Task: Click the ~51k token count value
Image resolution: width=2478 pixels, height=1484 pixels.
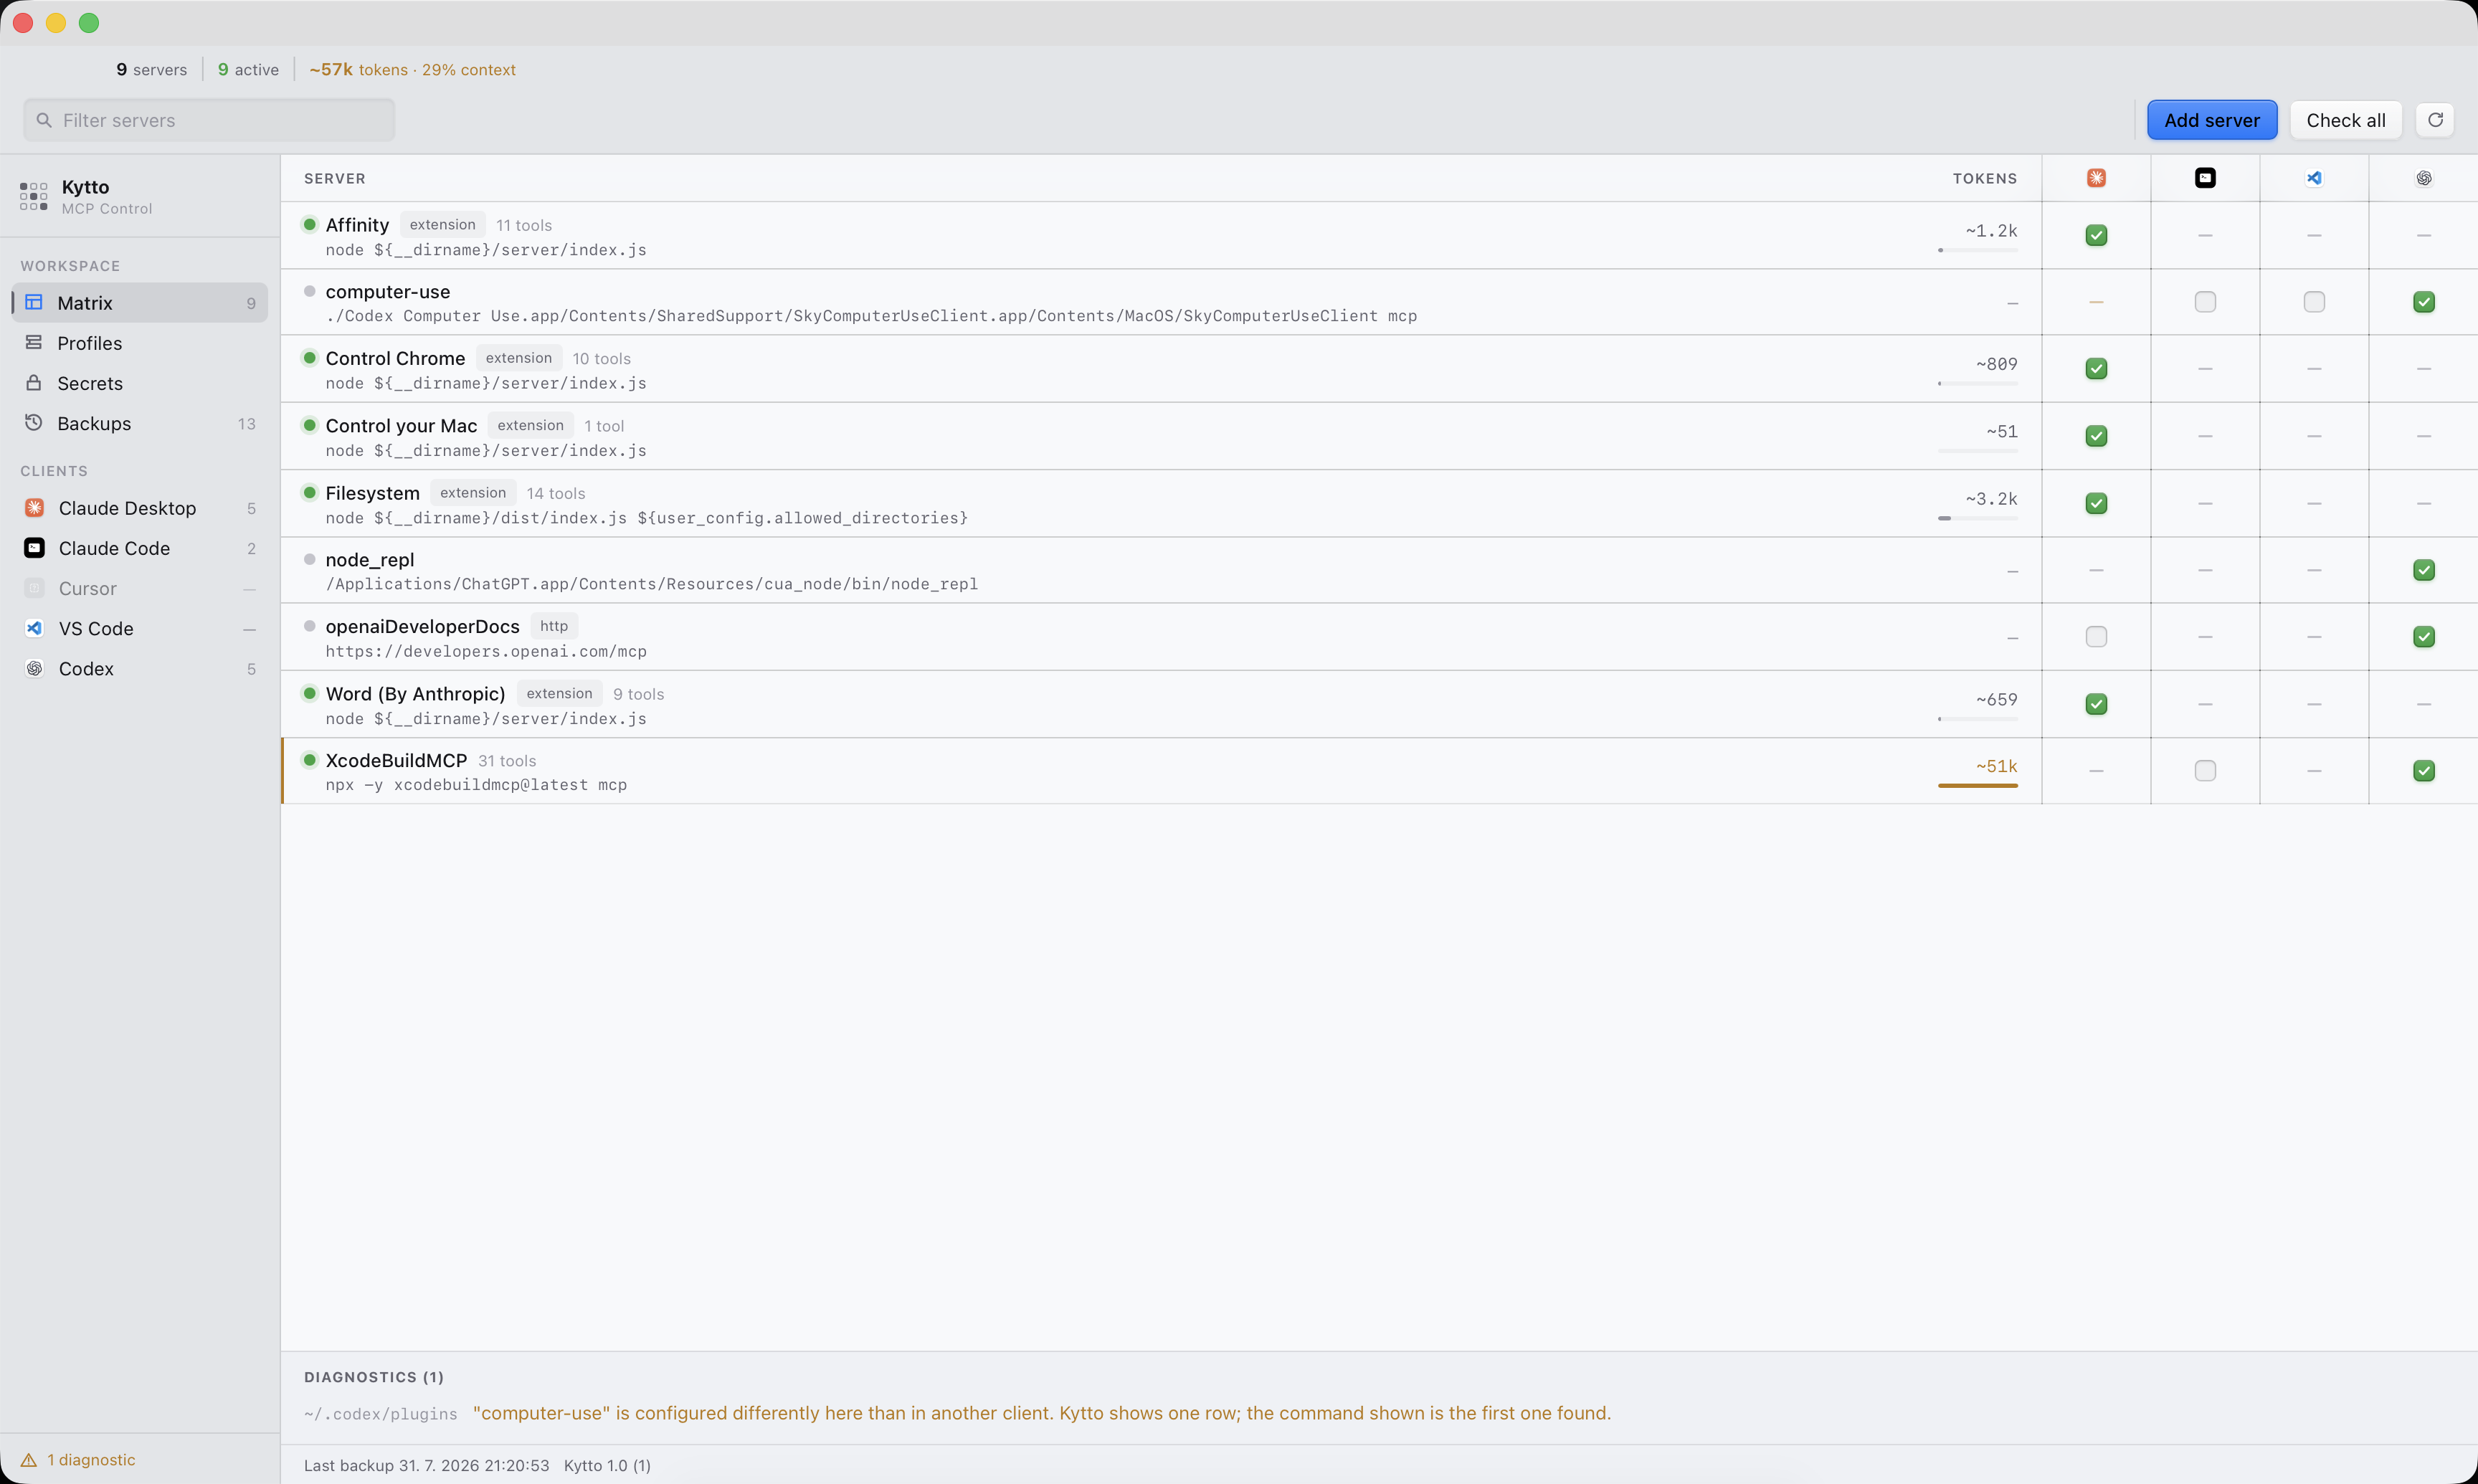Action: click(1996, 766)
